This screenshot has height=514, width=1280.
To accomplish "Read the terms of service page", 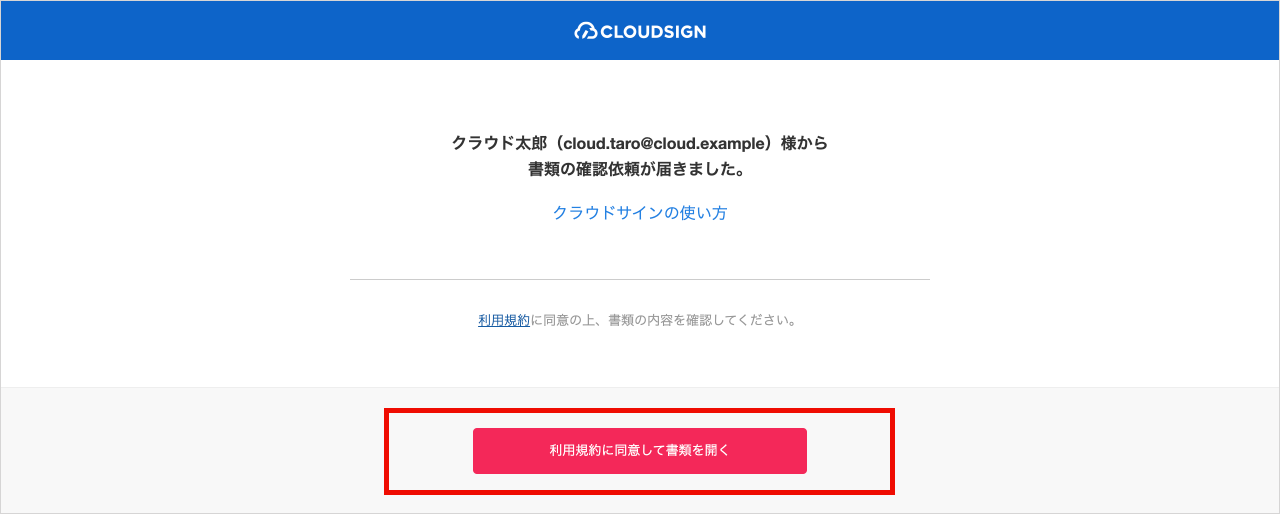I will pos(504,321).
